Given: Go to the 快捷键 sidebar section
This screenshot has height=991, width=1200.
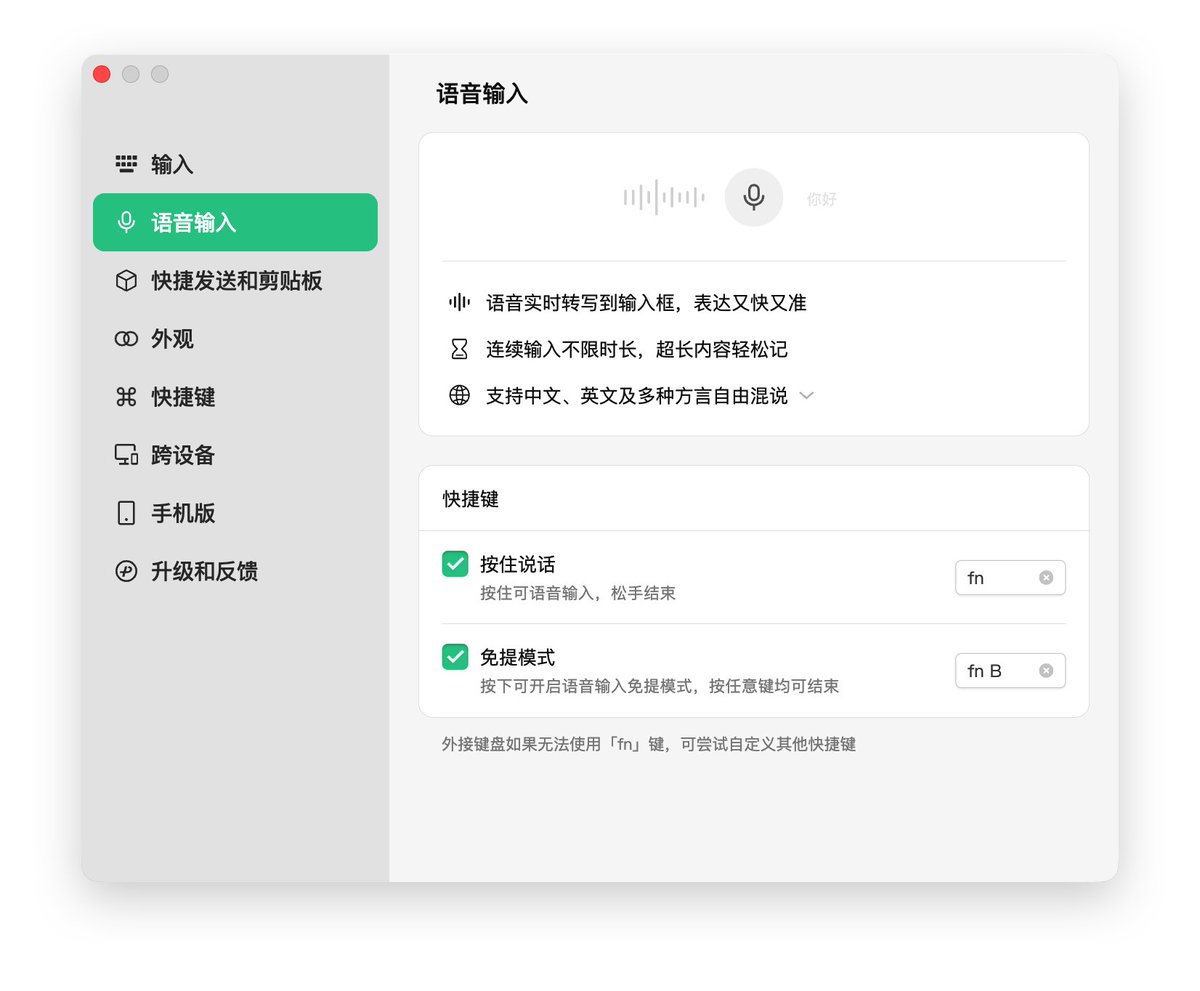Looking at the screenshot, I should click(235, 397).
